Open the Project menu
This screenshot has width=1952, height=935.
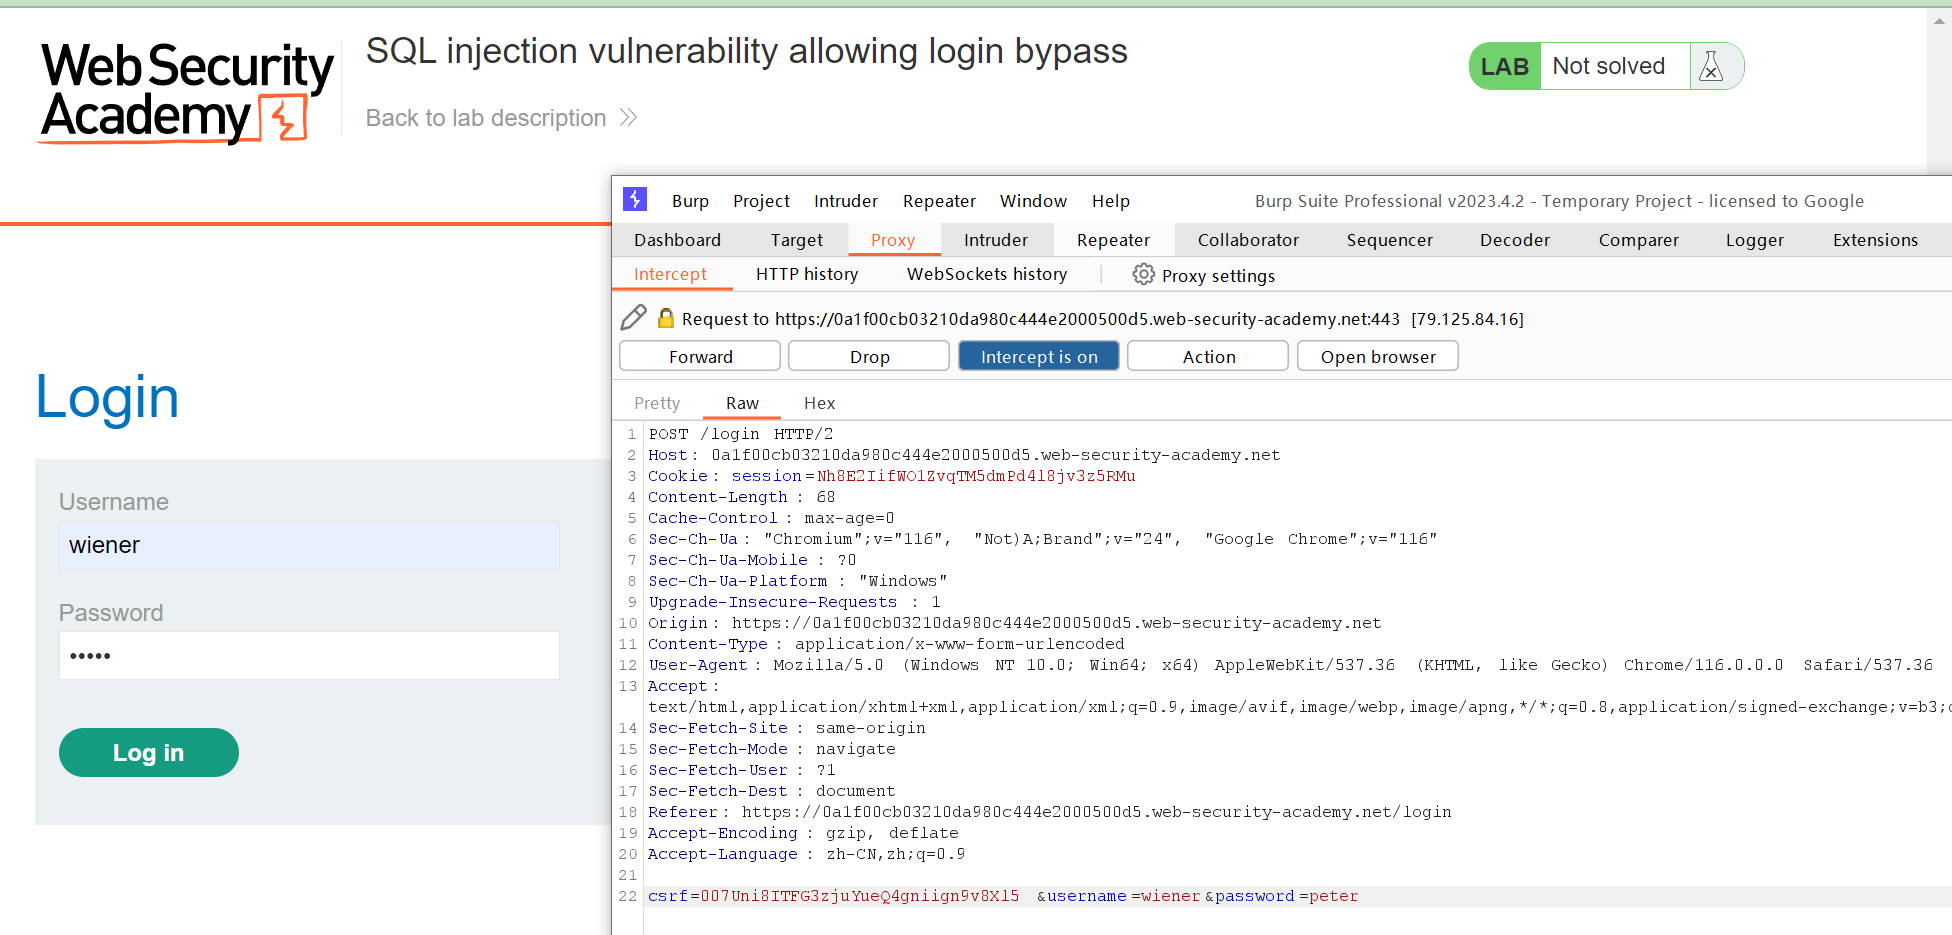761,201
